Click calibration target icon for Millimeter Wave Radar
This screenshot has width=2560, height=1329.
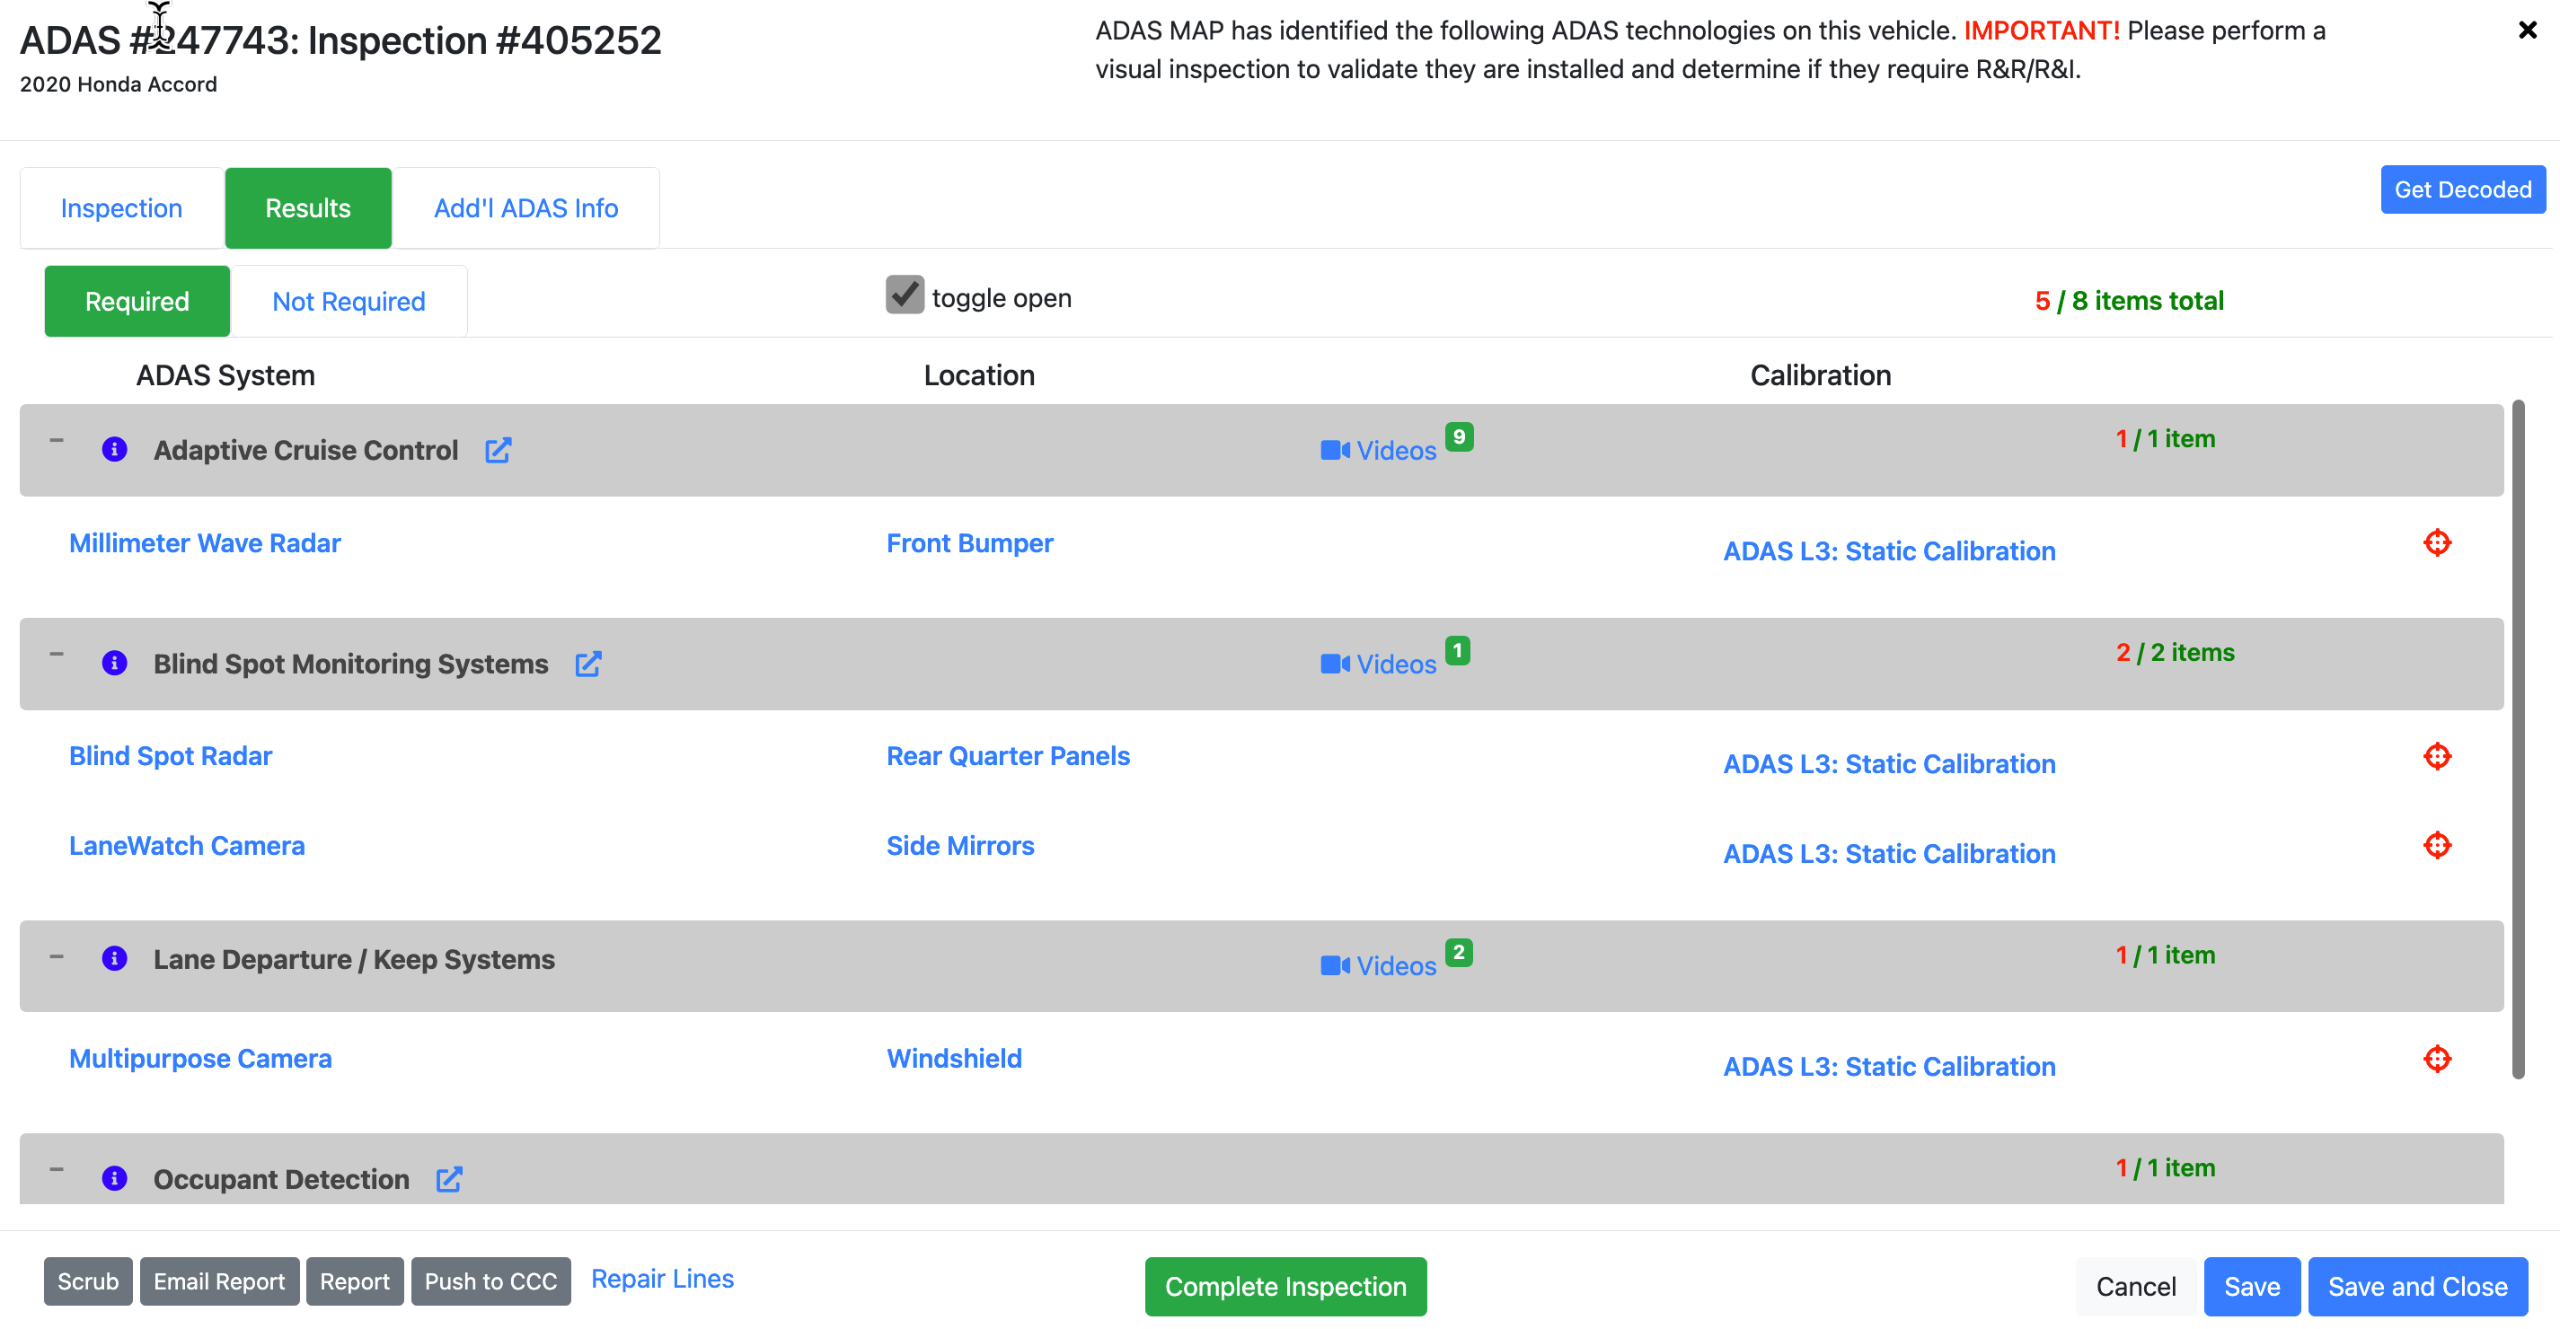2437,543
